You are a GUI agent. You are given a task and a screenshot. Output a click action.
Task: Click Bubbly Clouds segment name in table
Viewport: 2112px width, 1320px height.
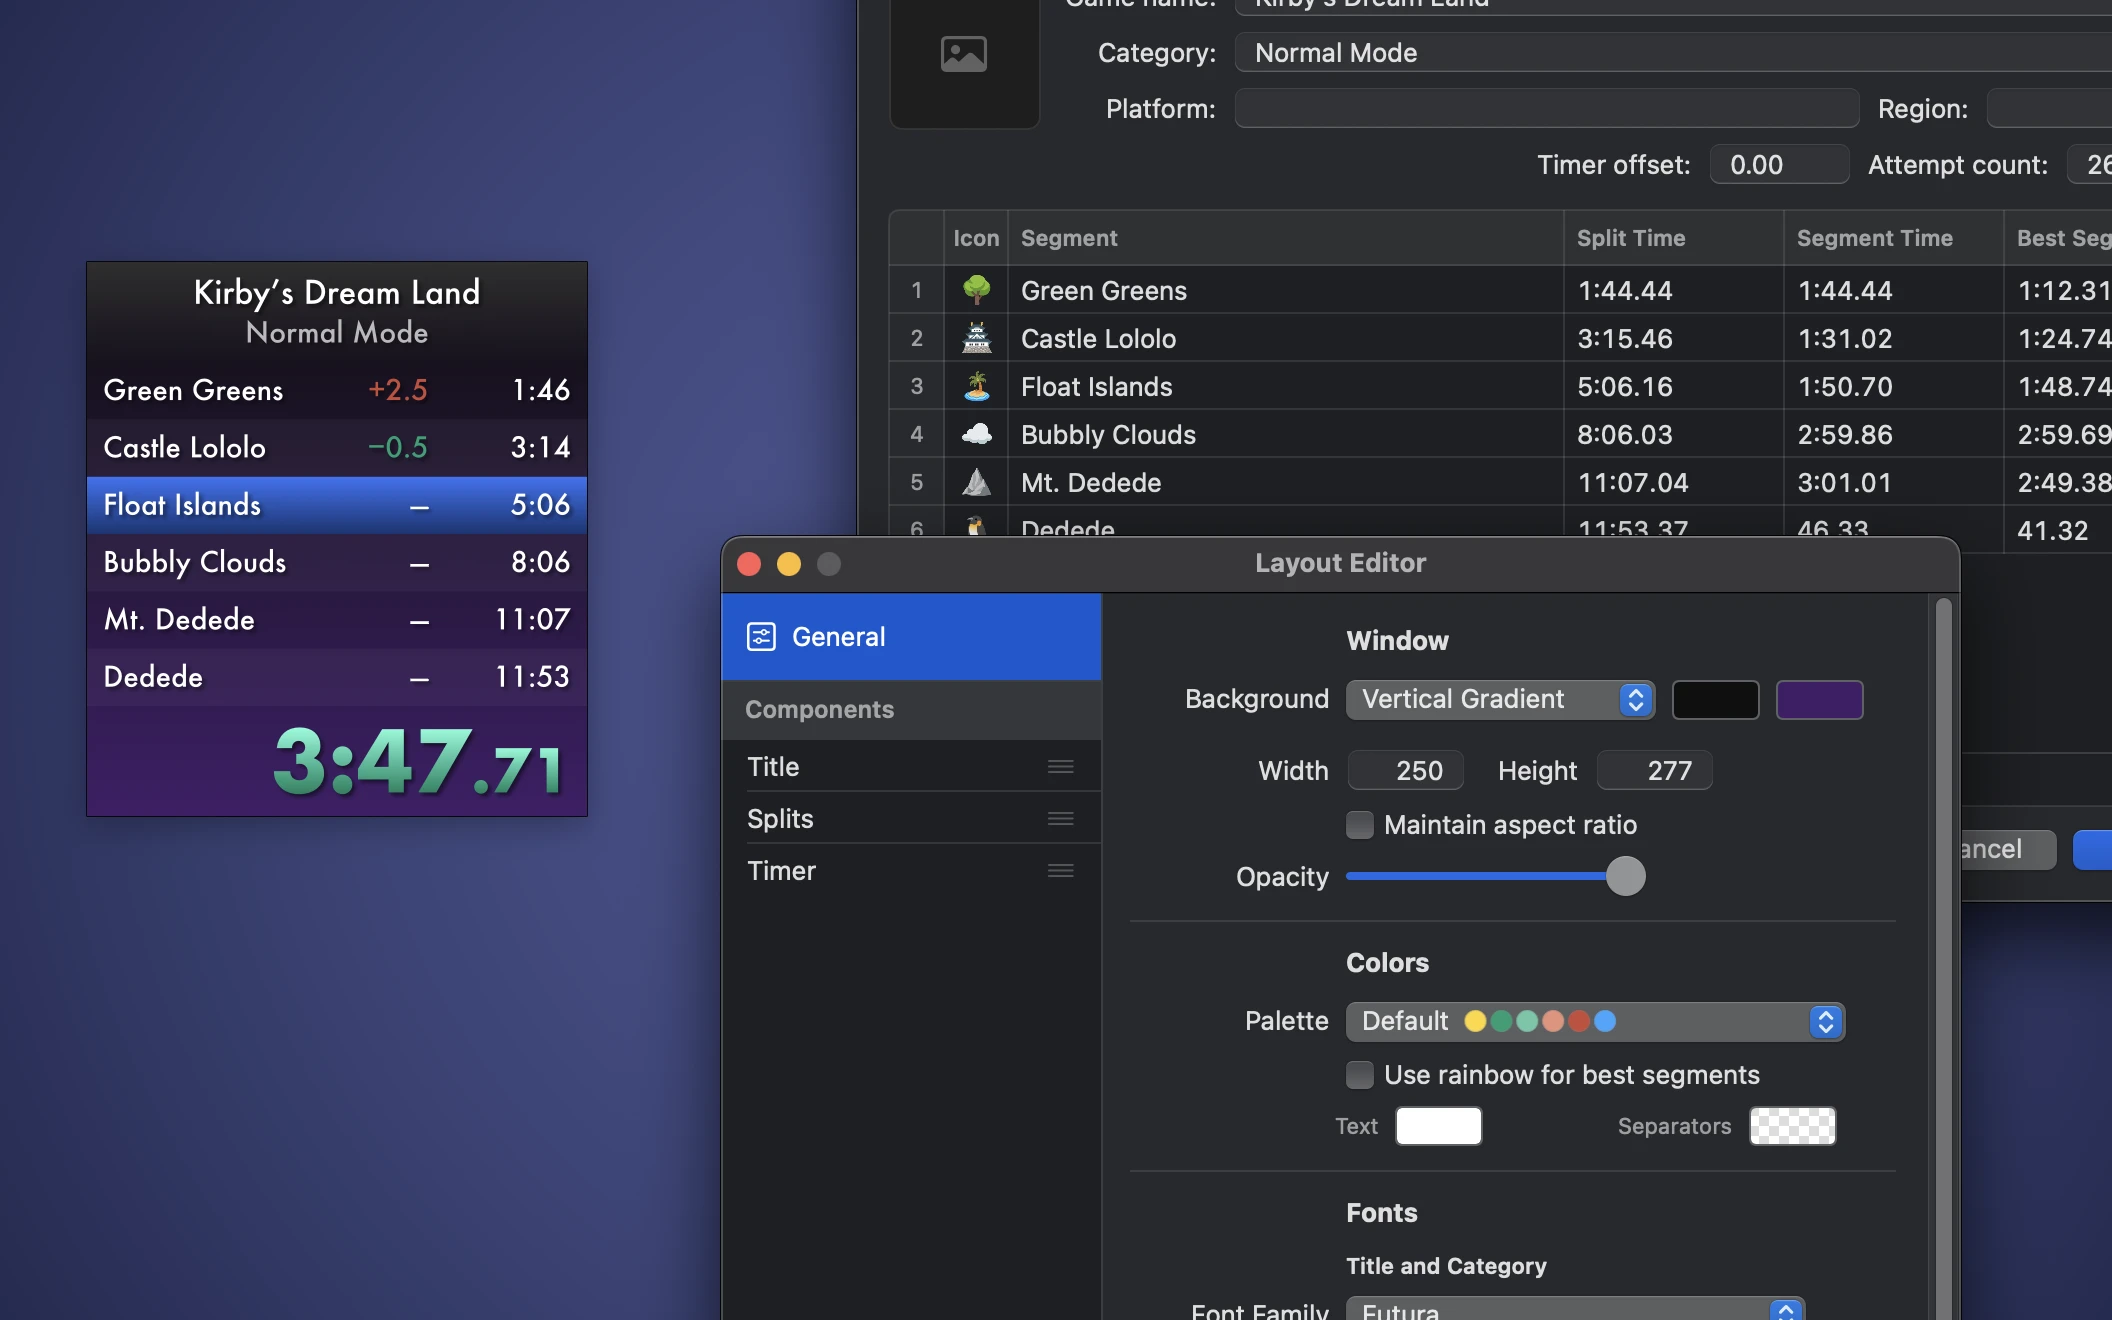1109,435
